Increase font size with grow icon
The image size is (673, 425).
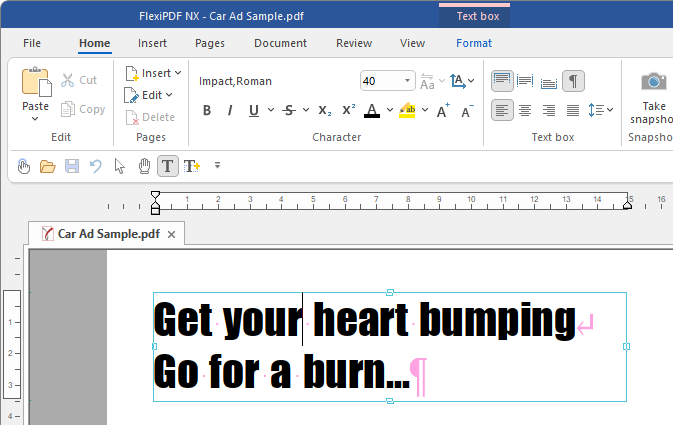(x=444, y=110)
